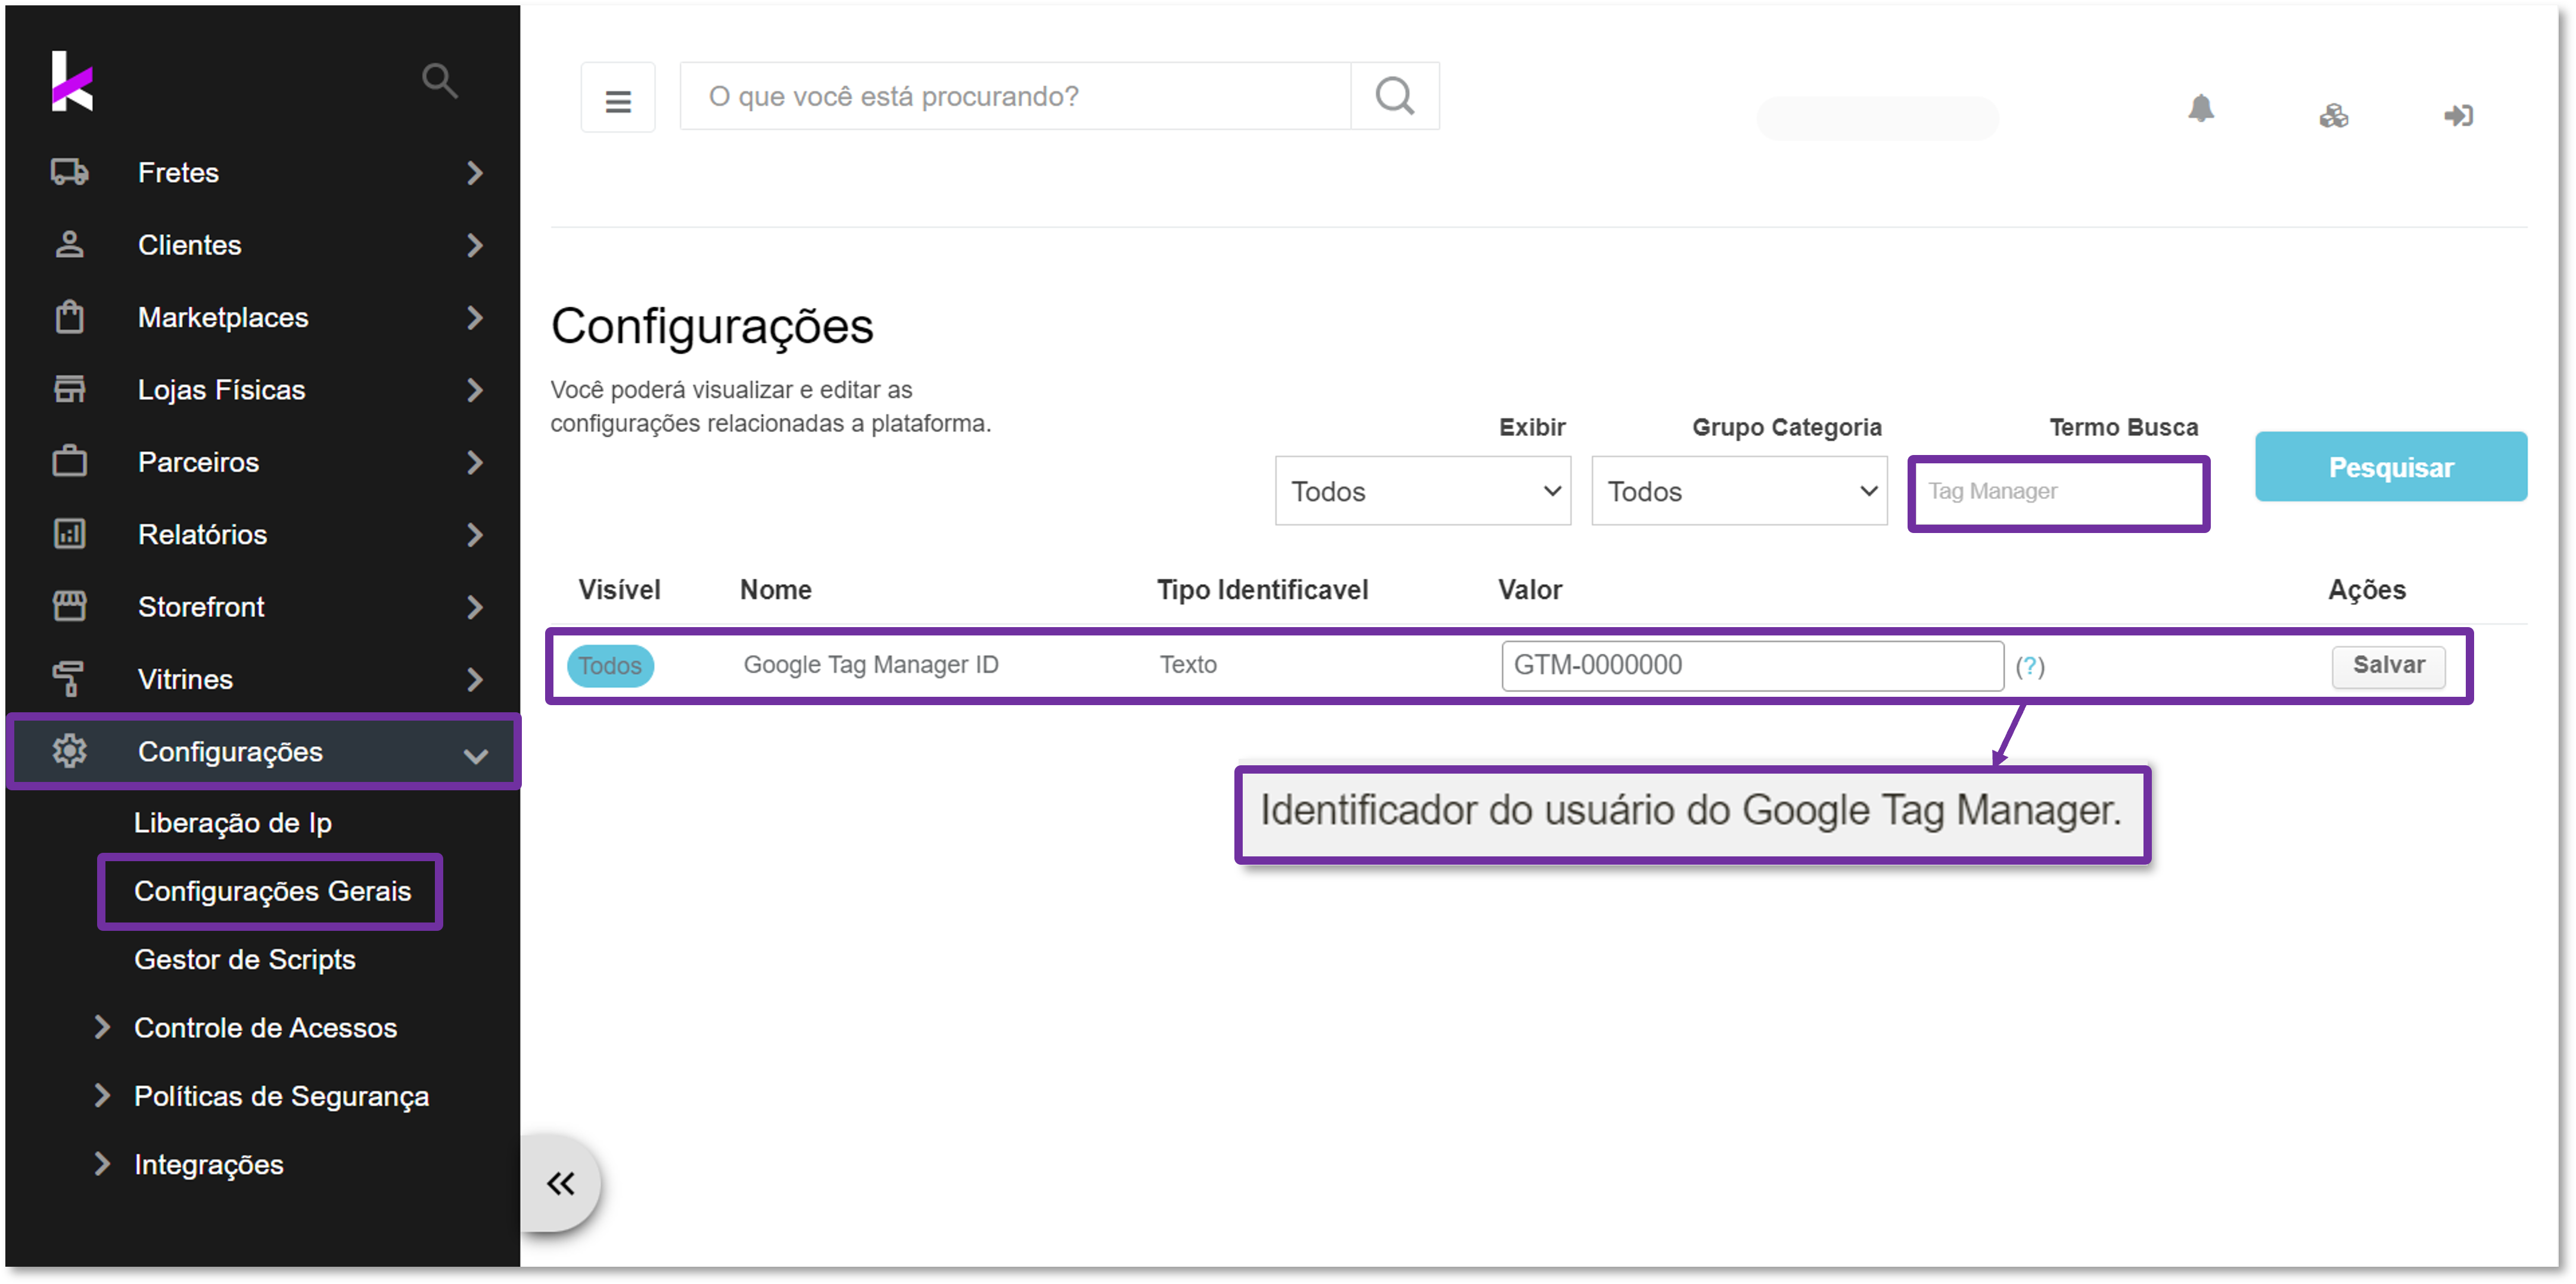Expand the Fretes menu chevron
2576x1284 pixels.
click(x=475, y=173)
